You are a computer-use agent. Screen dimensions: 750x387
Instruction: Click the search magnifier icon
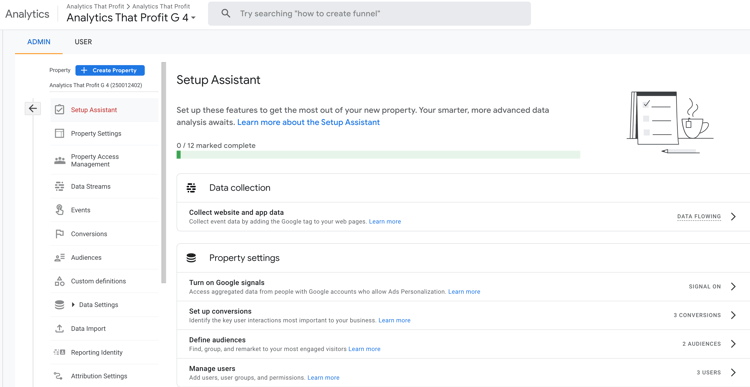click(226, 13)
